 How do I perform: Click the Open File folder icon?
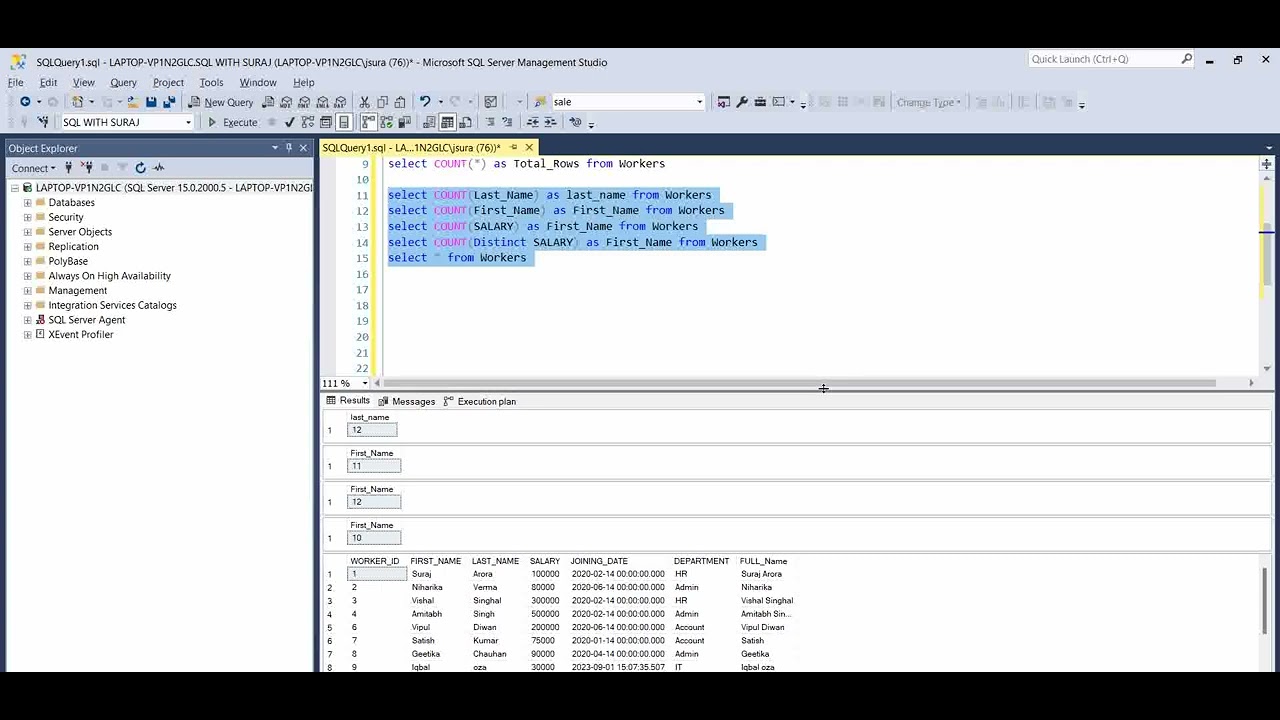(x=133, y=102)
